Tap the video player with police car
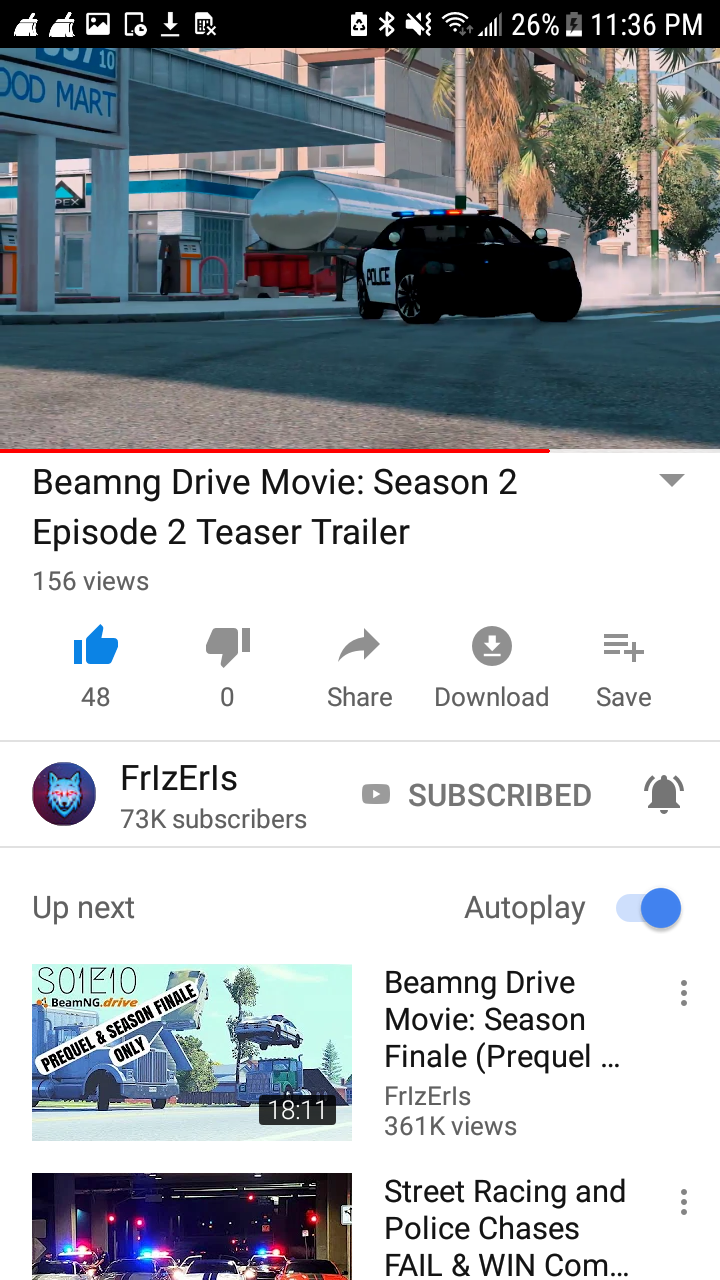The image size is (720, 1280). 360,249
